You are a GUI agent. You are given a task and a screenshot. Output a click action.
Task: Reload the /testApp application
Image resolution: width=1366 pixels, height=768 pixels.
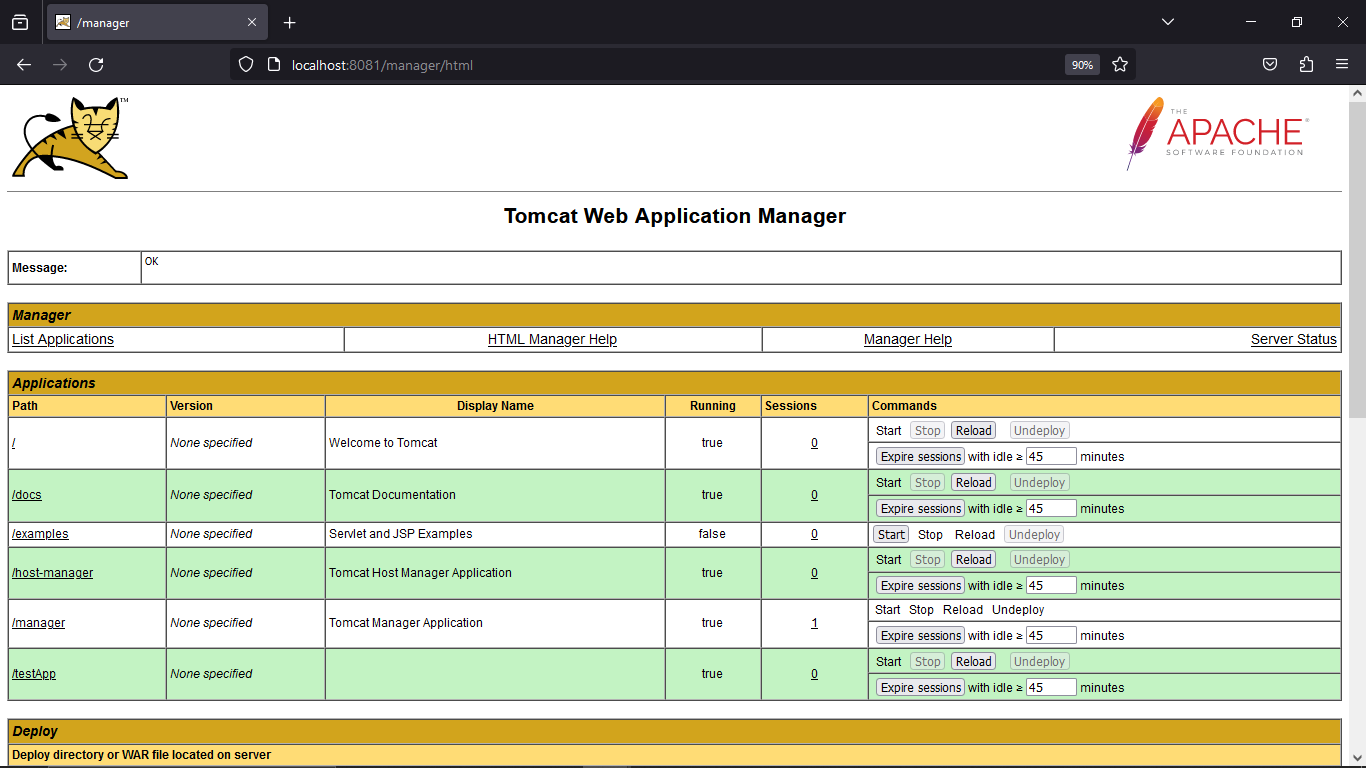974,662
